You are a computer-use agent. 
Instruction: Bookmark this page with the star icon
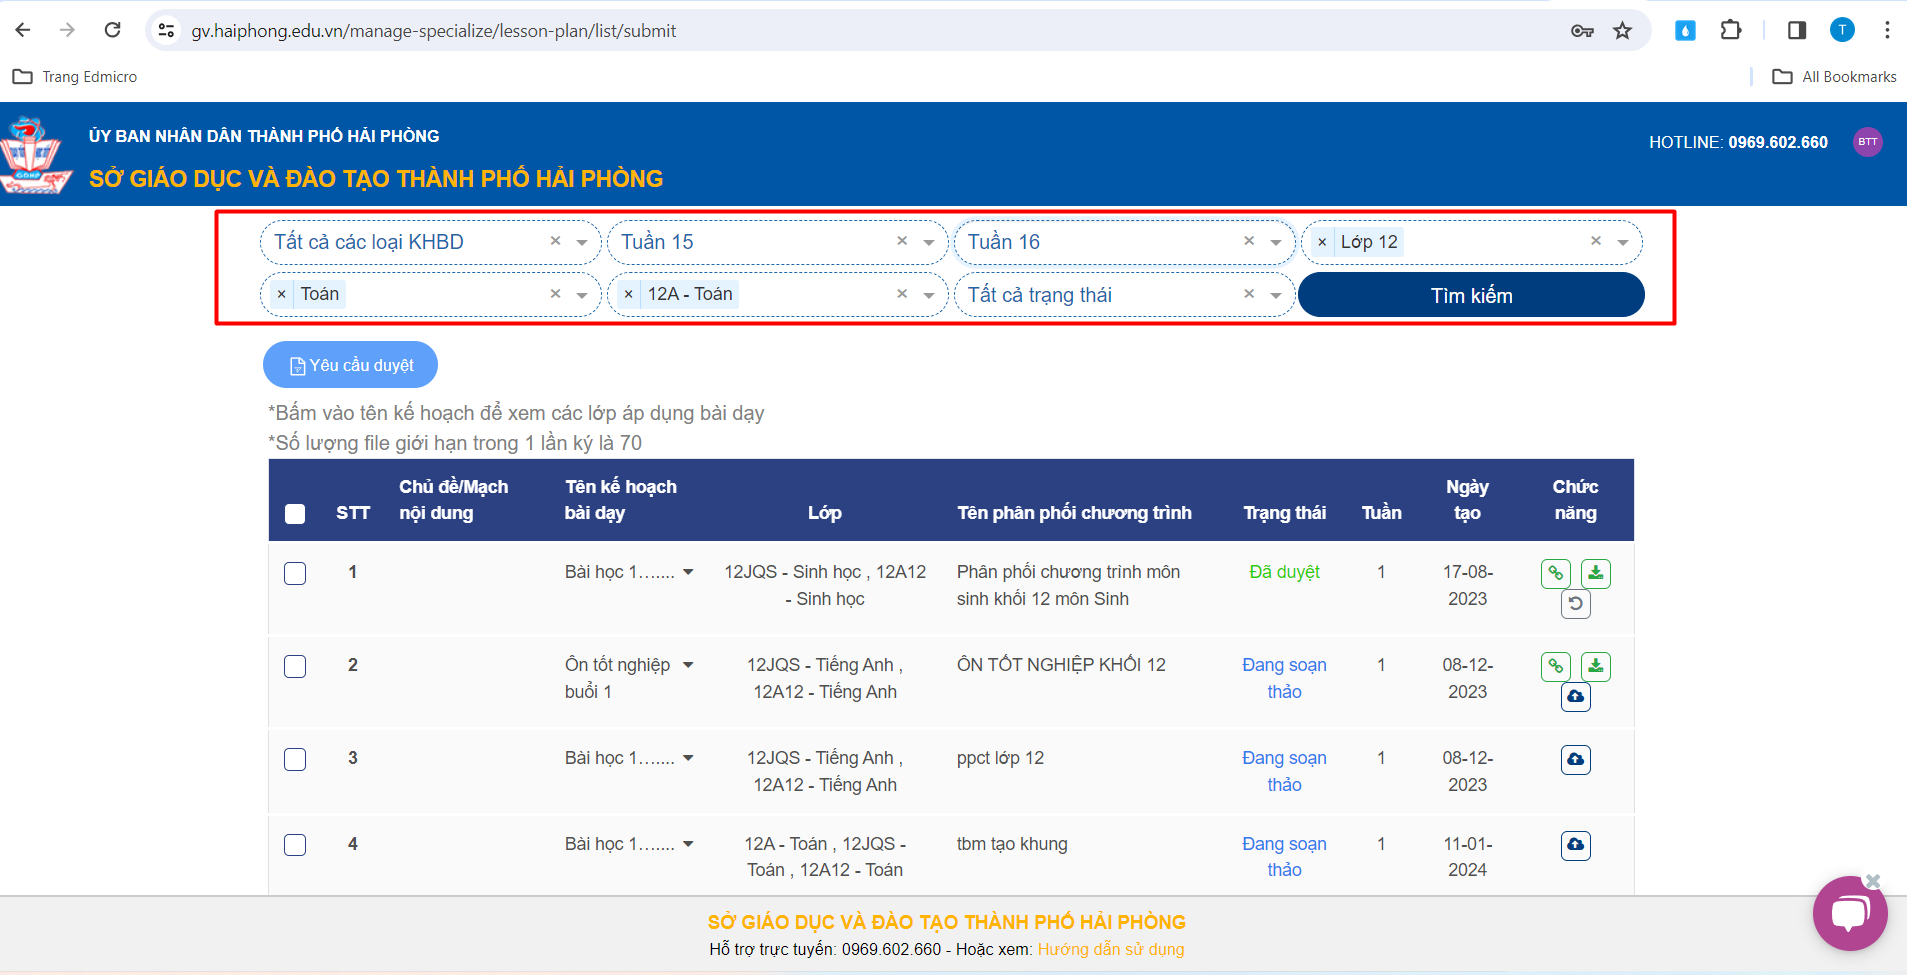1622,31
